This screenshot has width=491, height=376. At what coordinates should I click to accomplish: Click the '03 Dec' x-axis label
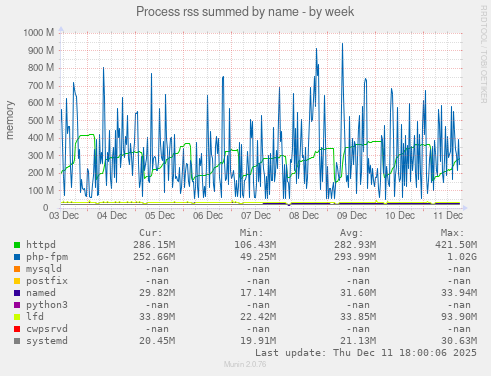(64, 215)
